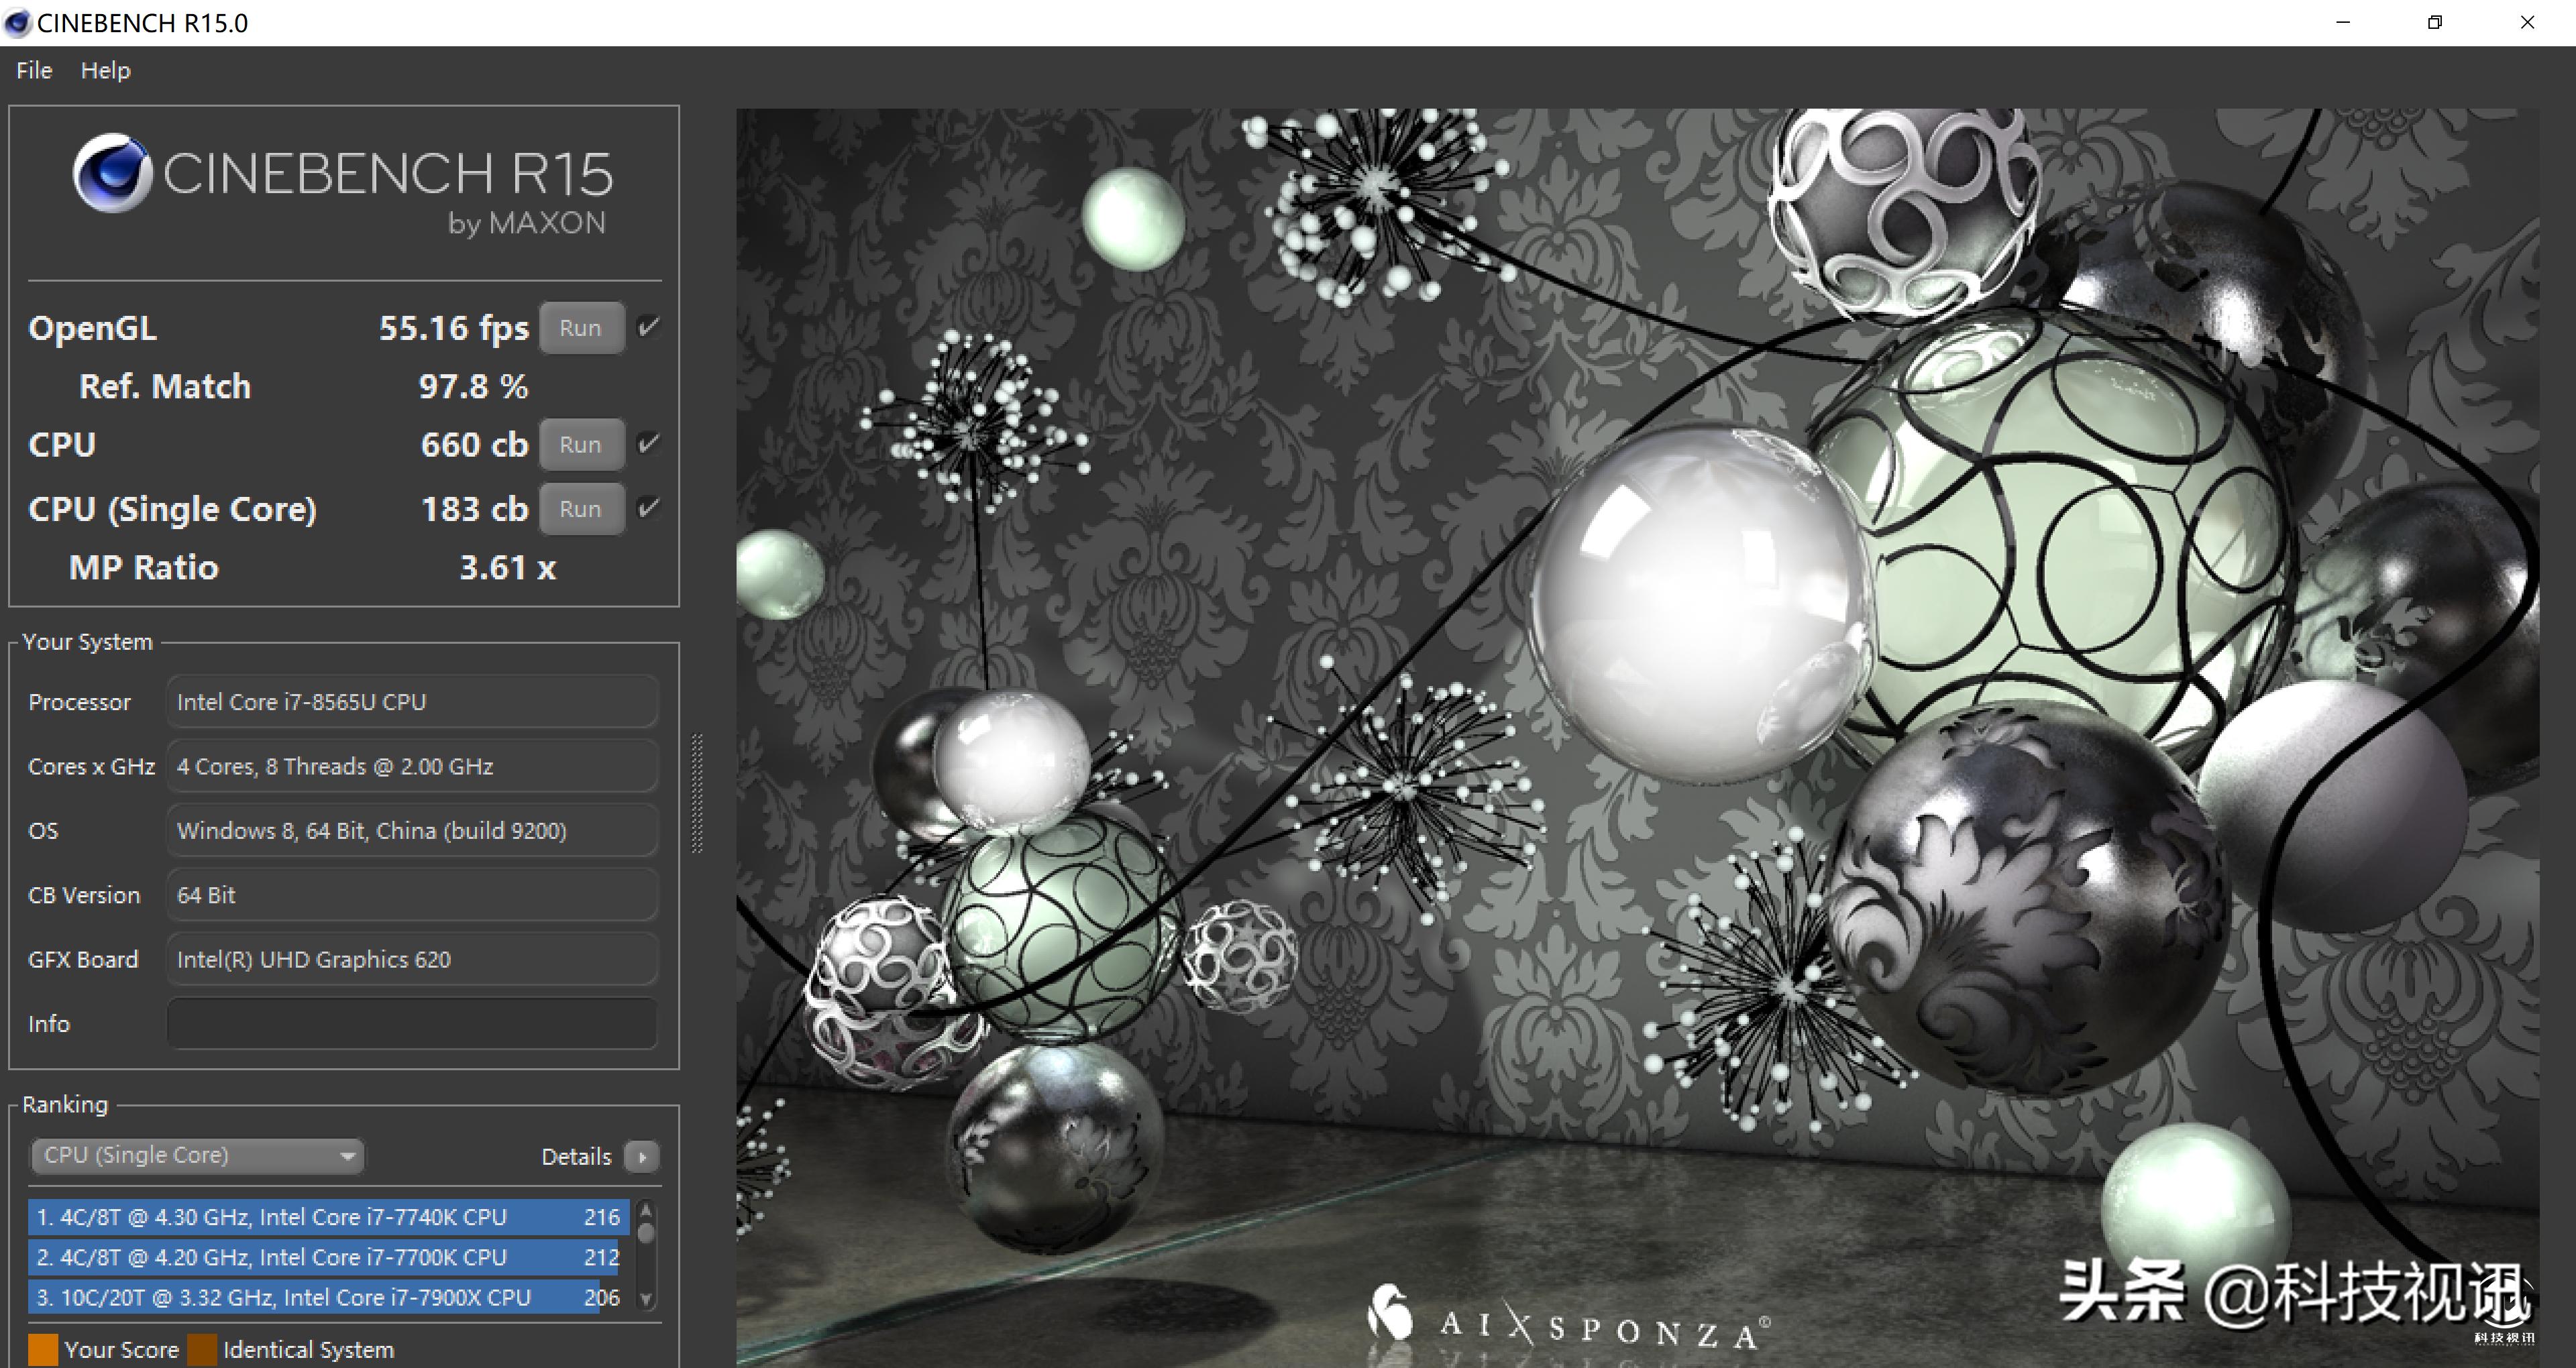
Task: Click the ranking list scroll up arrow
Action: pos(646,1210)
